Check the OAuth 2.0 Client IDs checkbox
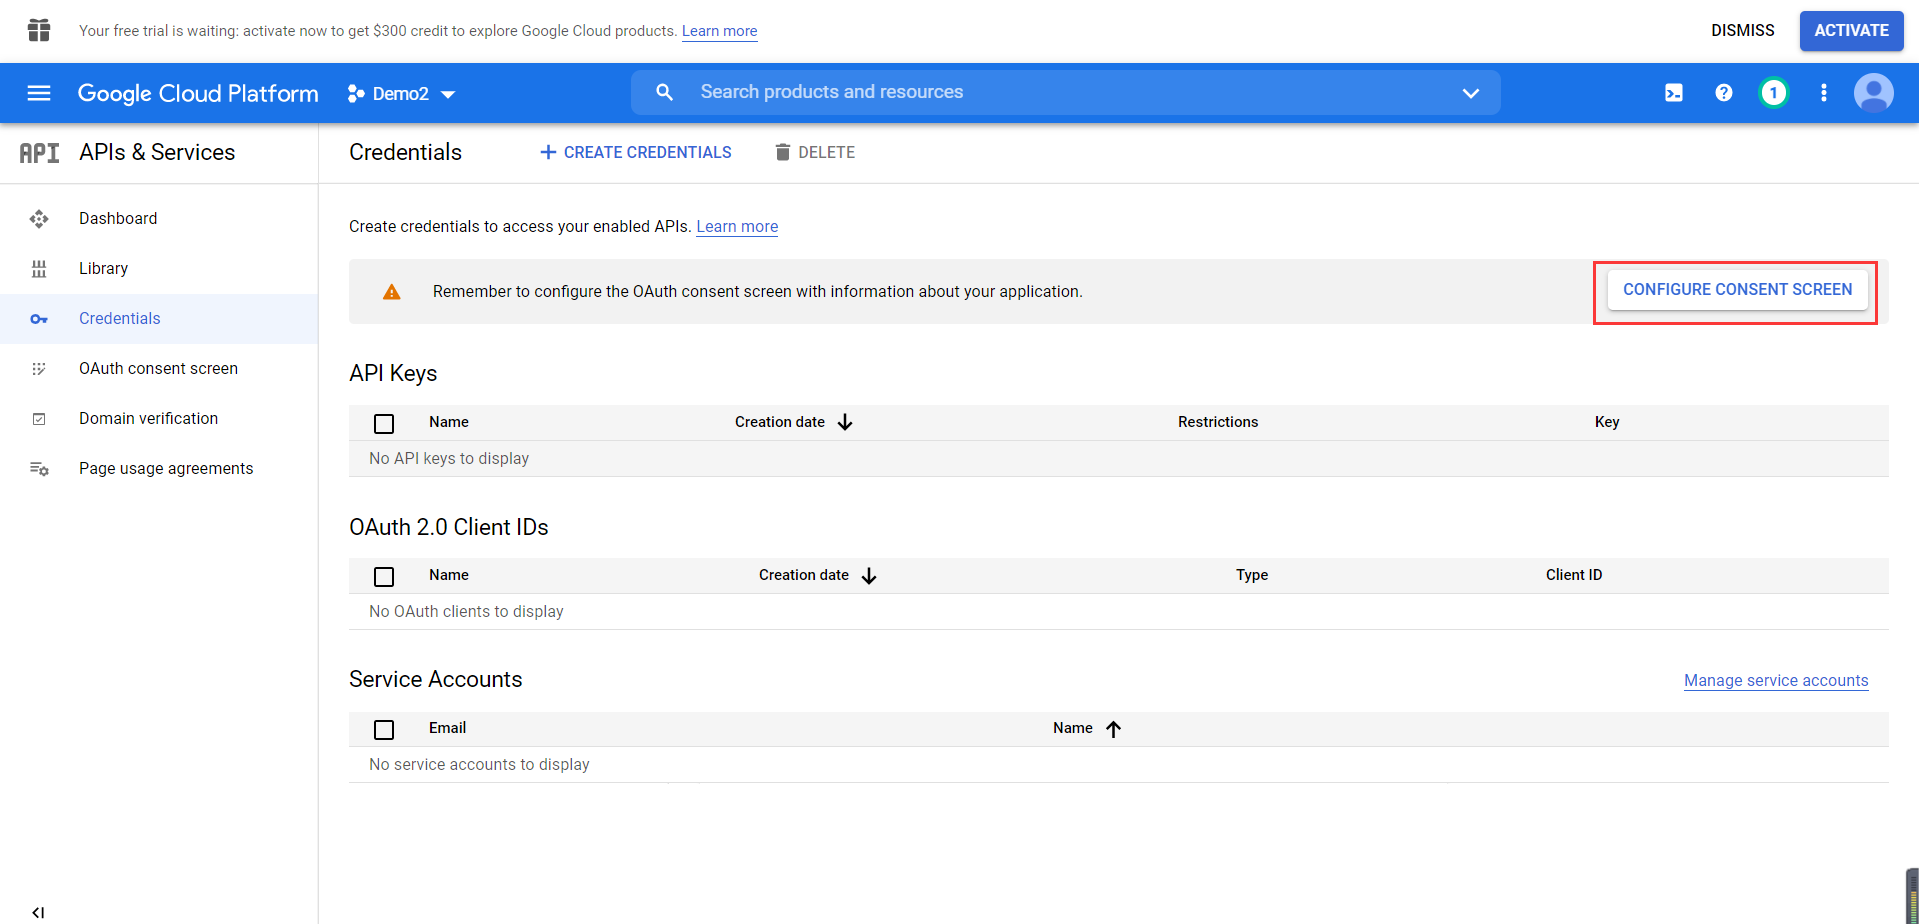The height and width of the screenshot is (924, 1919). point(384,576)
